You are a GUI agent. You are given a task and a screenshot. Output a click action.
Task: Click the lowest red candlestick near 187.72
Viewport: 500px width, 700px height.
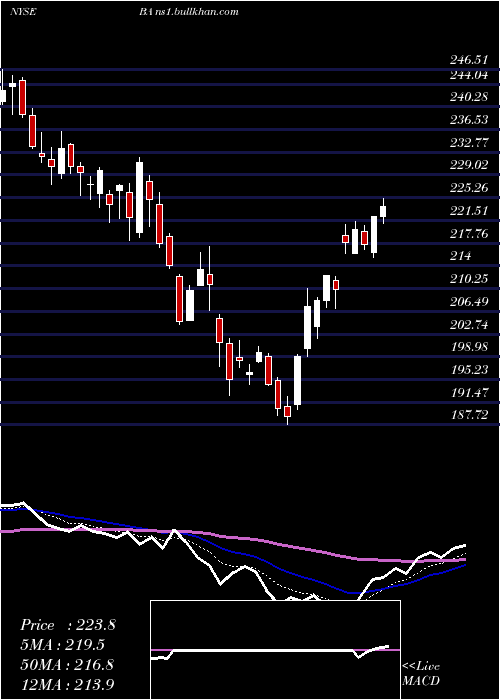click(x=288, y=411)
